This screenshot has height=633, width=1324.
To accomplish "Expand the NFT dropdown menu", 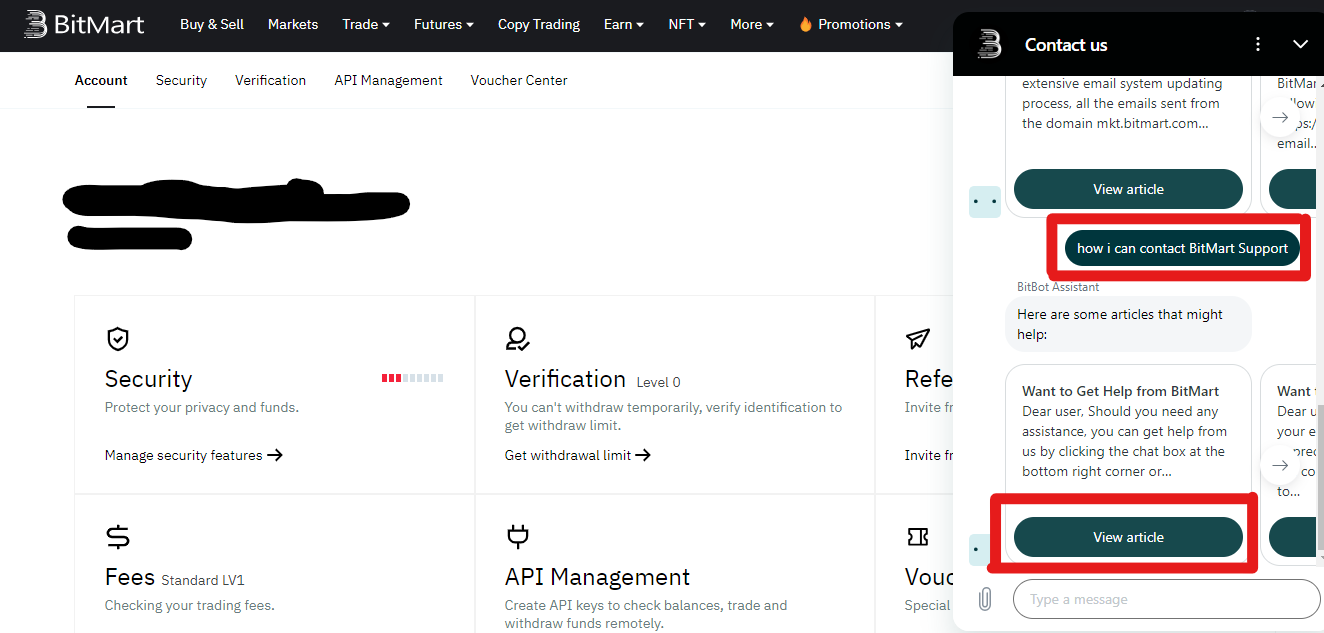I will [x=687, y=24].
